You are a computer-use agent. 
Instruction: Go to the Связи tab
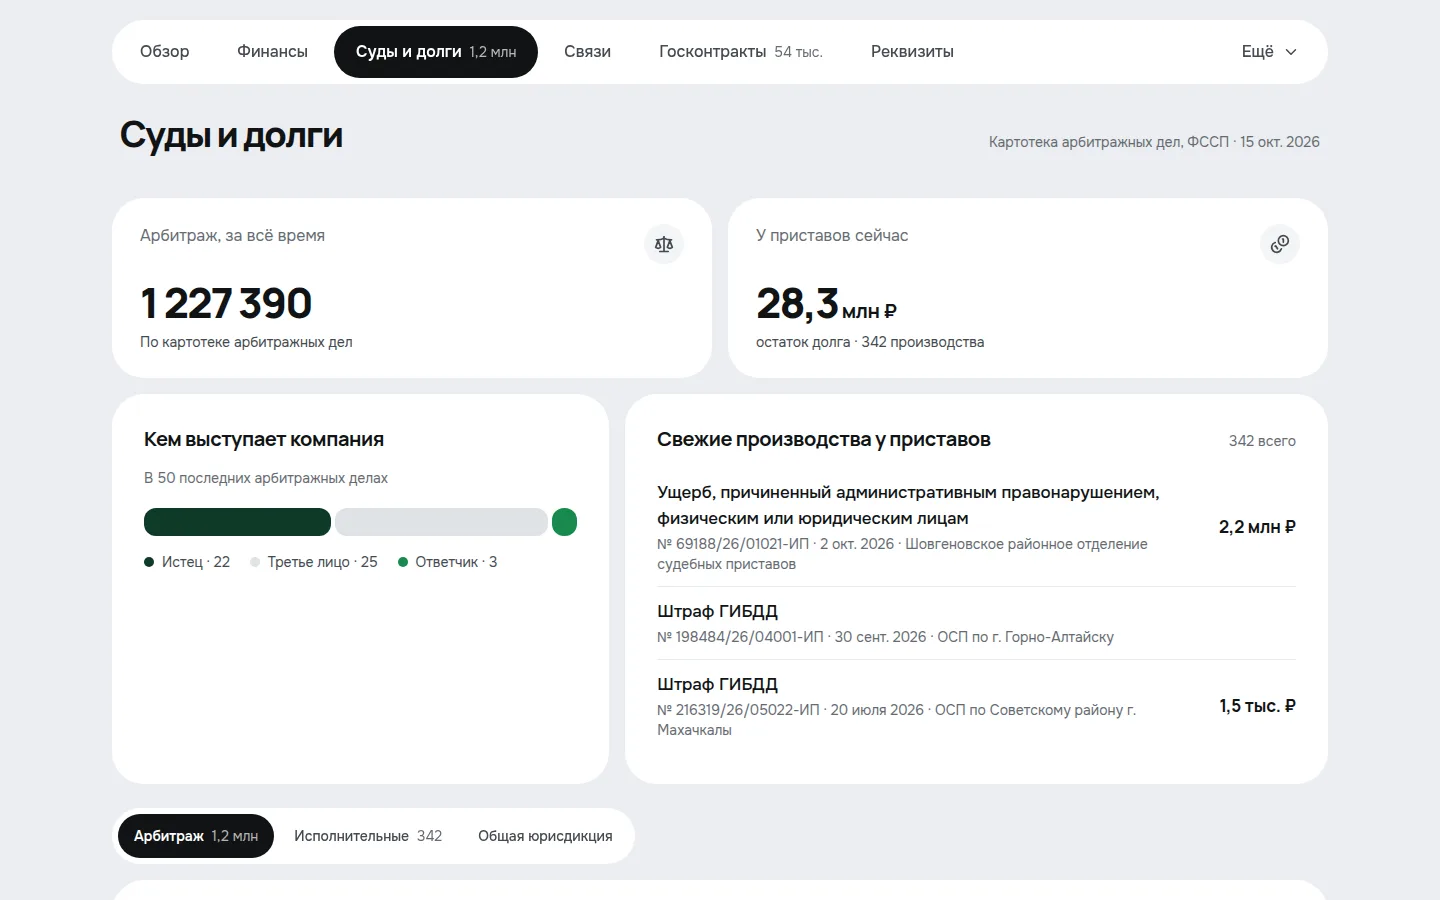587,52
